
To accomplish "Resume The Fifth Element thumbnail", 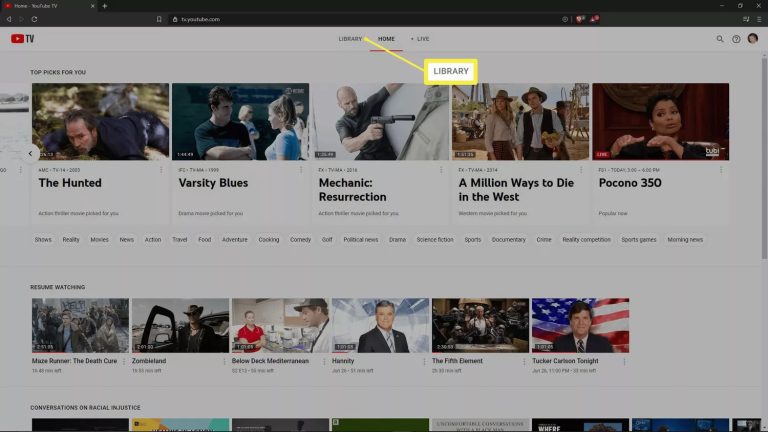I will 480,325.
